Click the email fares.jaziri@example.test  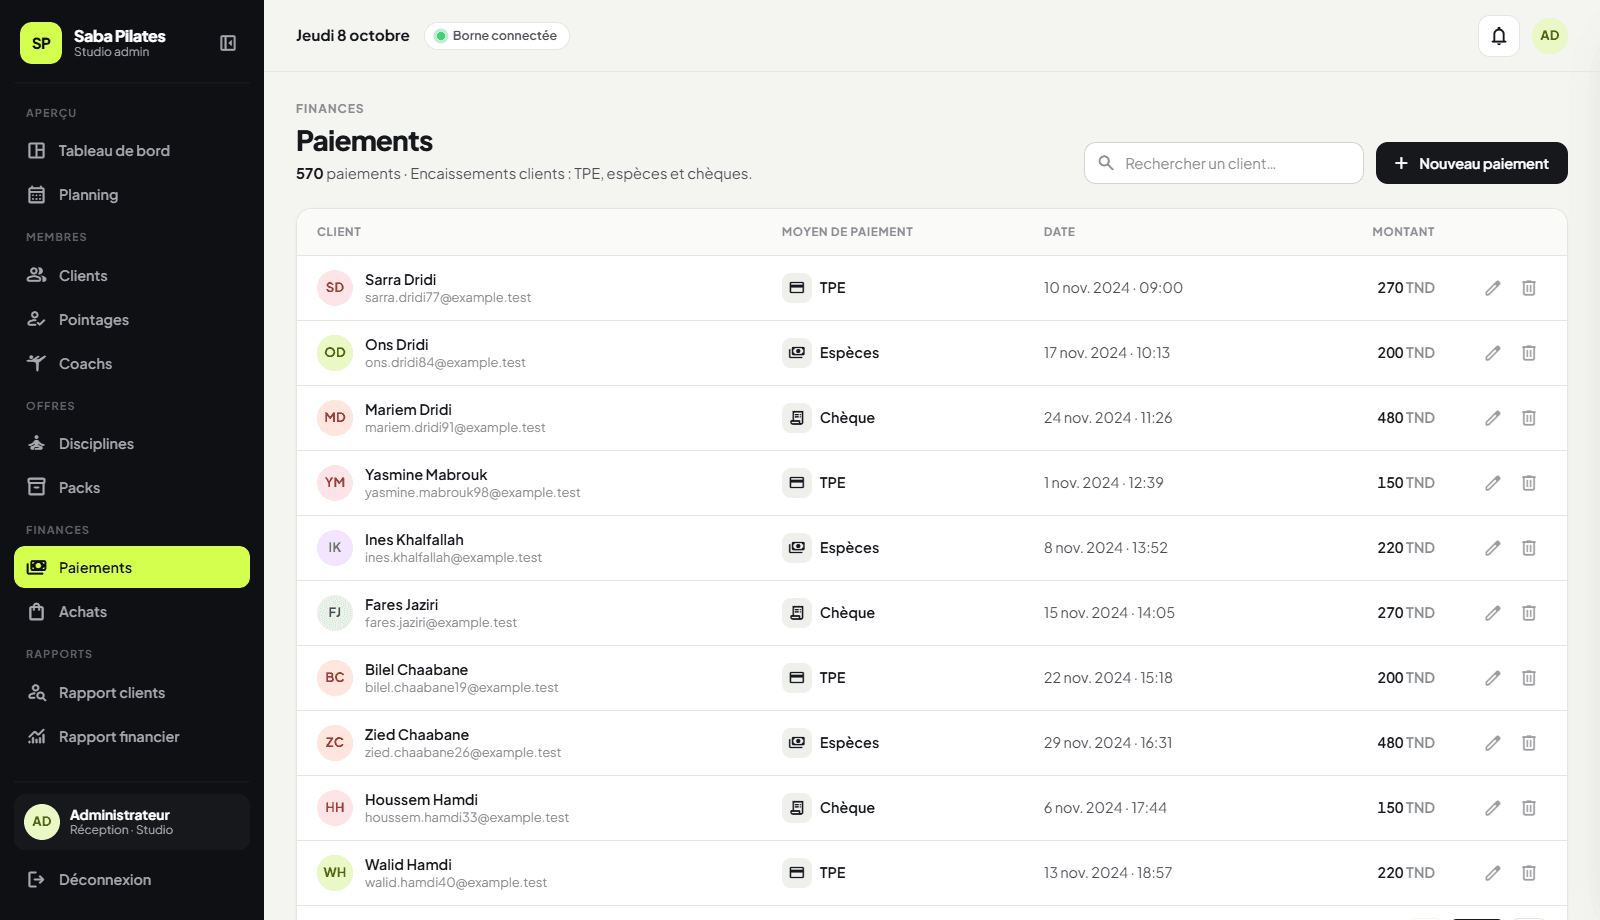point(441,623)
